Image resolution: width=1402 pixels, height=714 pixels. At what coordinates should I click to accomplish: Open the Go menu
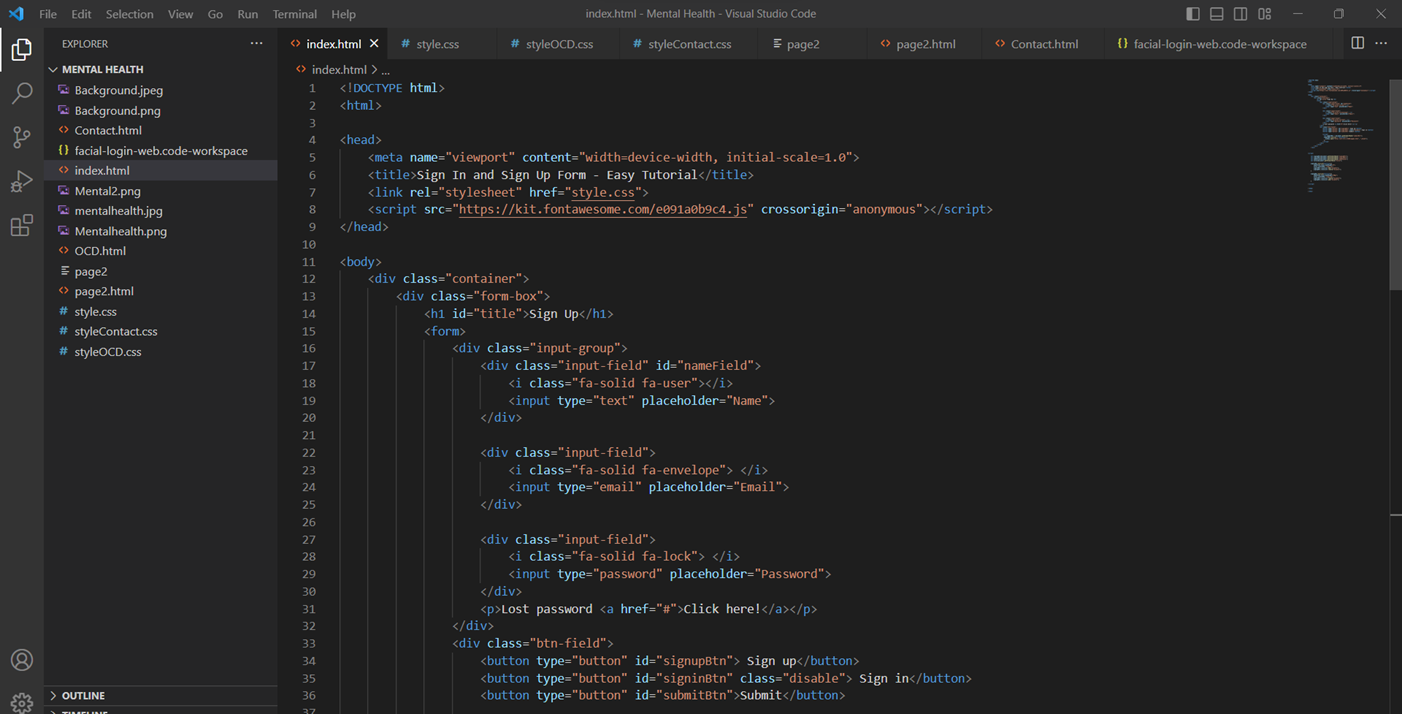pos(215,14)
